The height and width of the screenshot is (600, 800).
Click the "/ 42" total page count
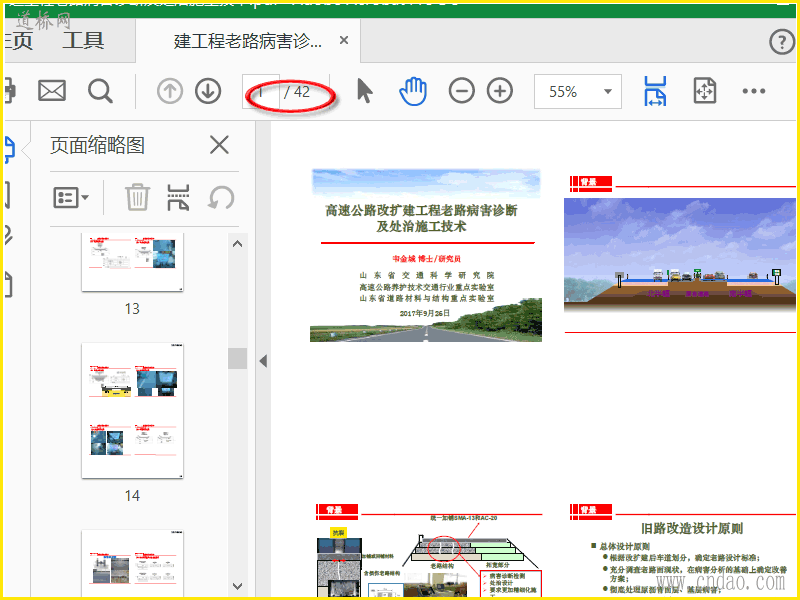click(x=297, y=92)
